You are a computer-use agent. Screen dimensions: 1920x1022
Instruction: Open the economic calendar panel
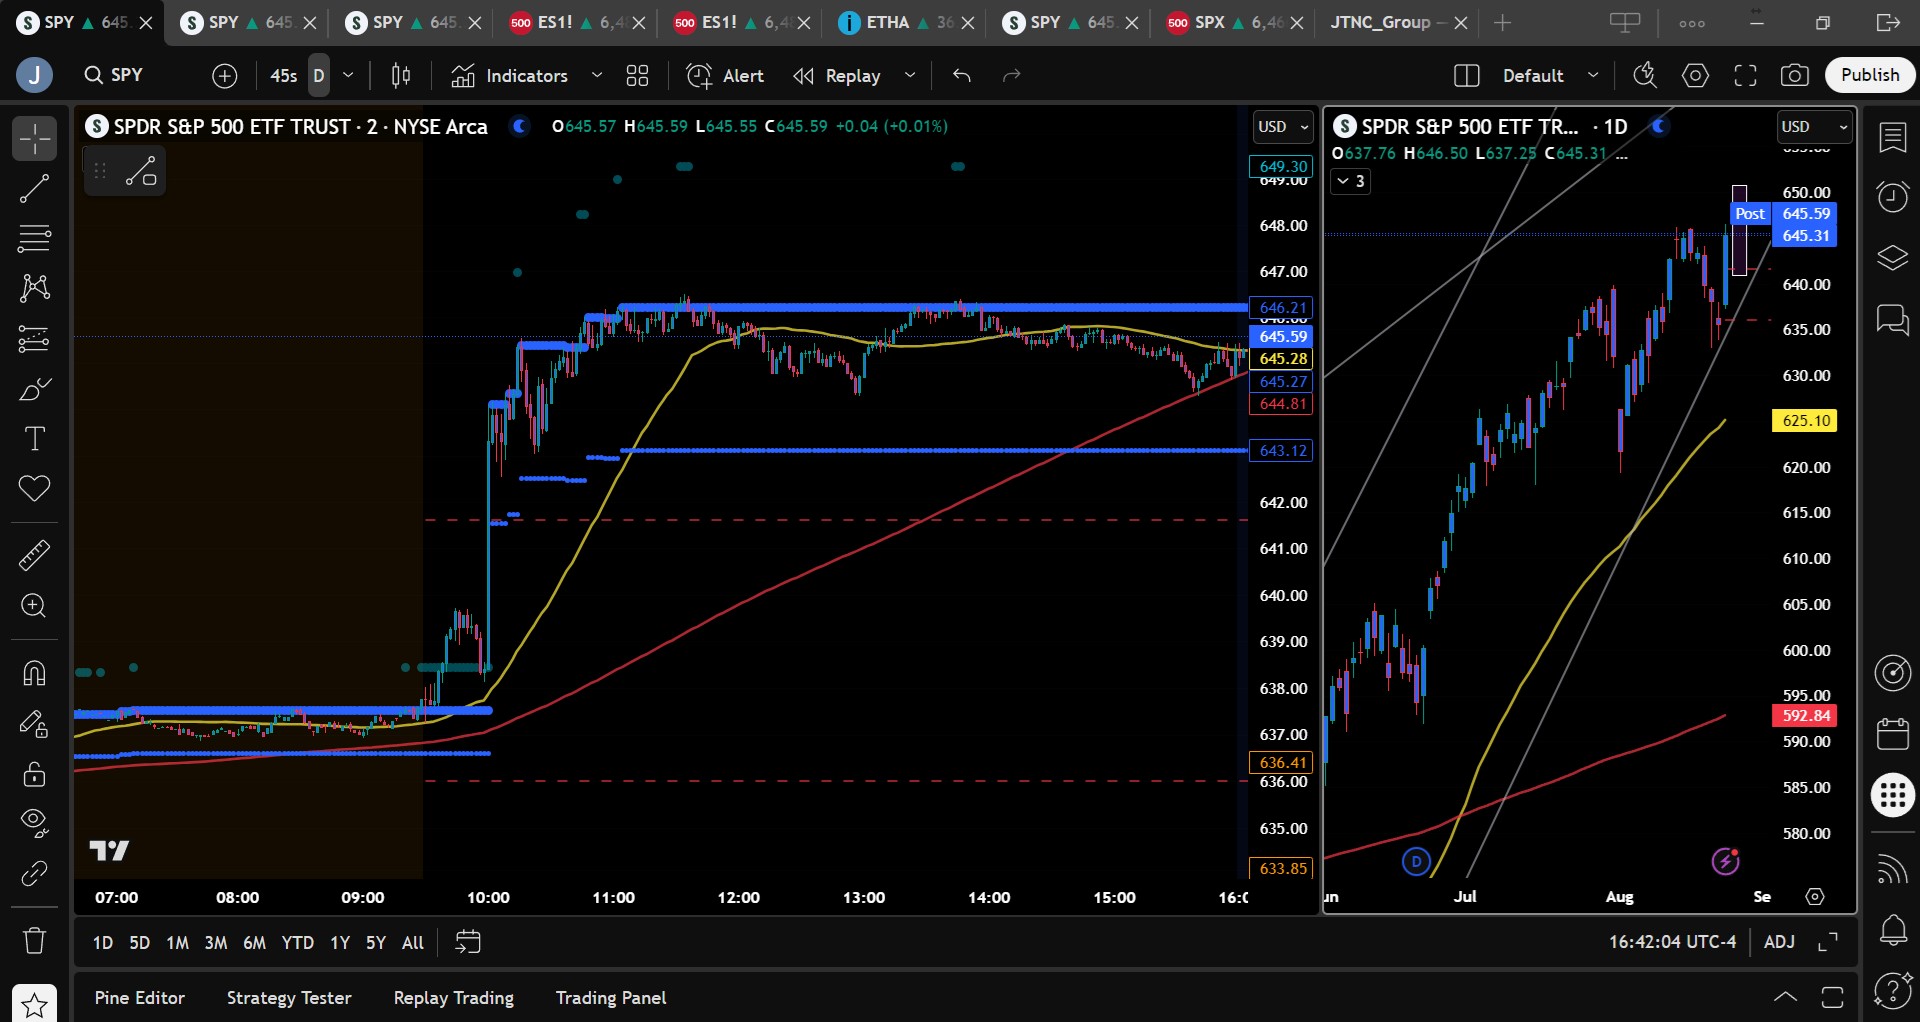click(x=1893, y=733)
